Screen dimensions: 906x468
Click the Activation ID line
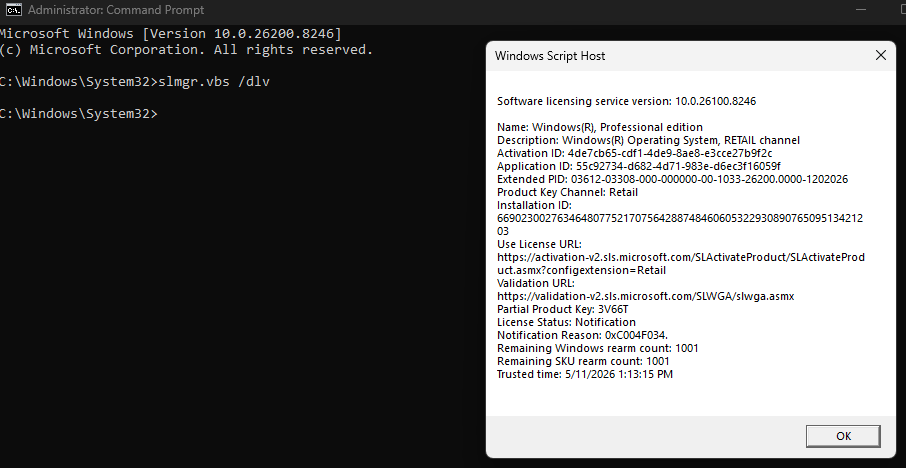tap(634, 153)
